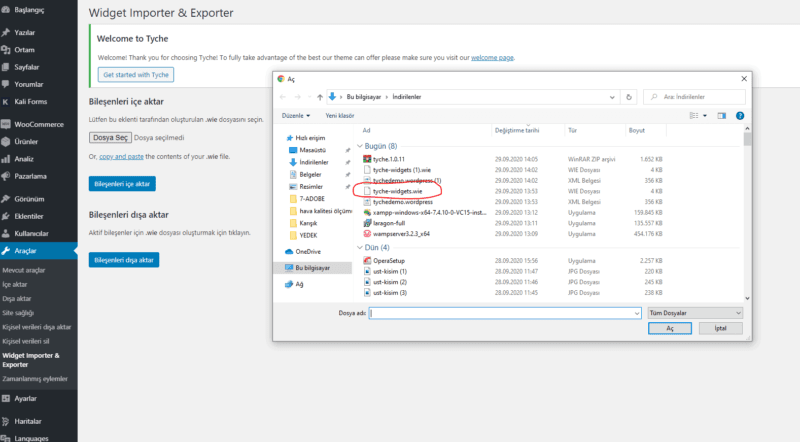Viewport: 800px width, 442px height.
Task: Click the Aç button to open file
Action: click(x=671, y=328)
